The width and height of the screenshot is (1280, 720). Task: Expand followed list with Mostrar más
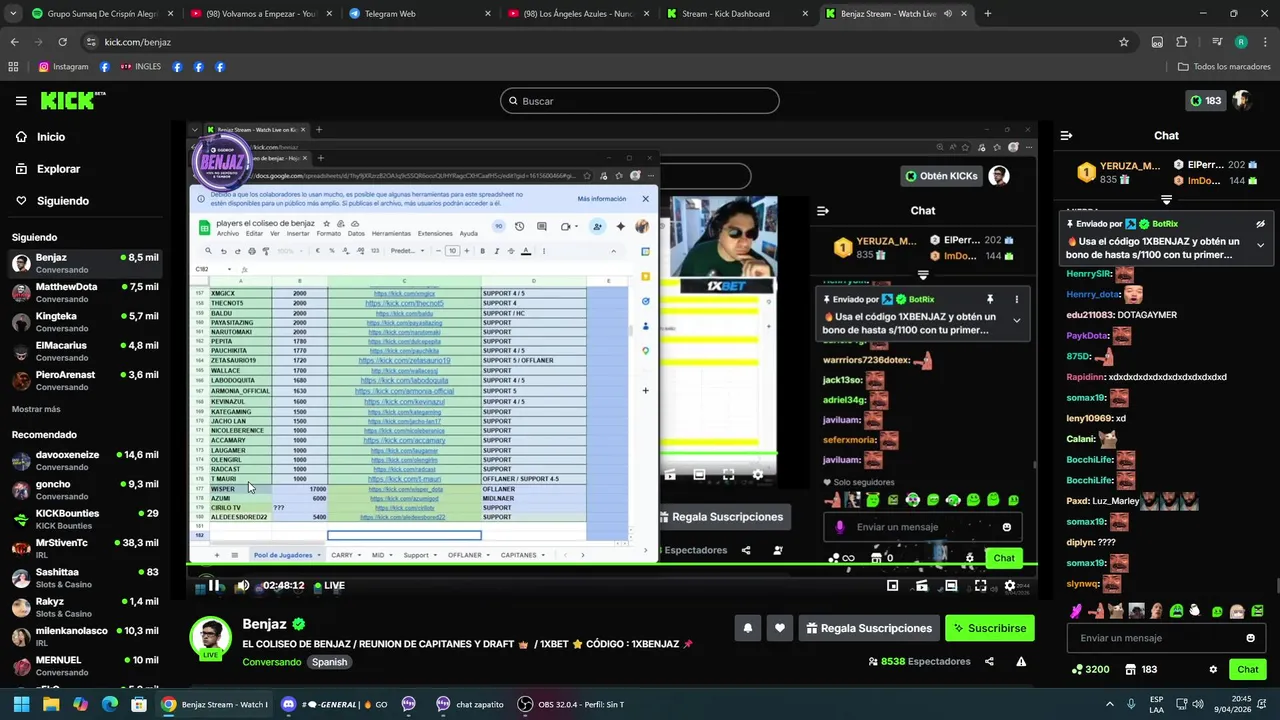36,409
